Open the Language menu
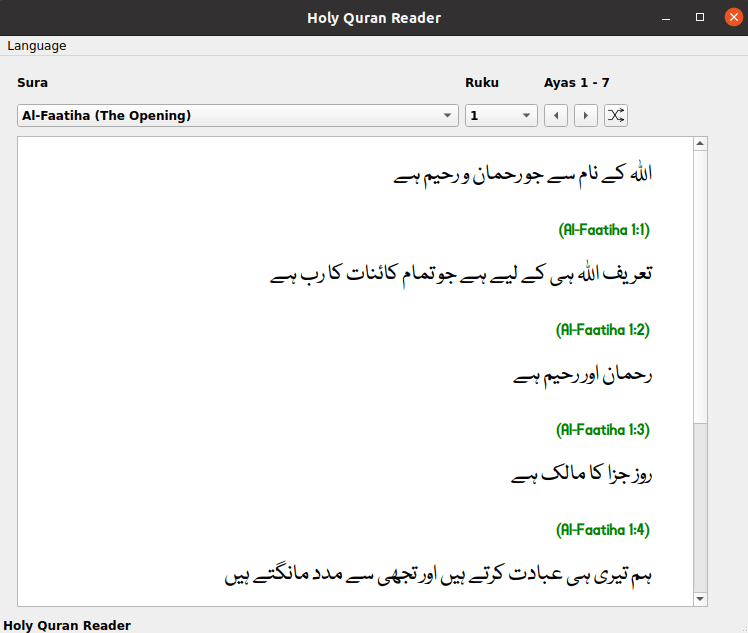Screen dimensions: 748x633 point(37,46)
